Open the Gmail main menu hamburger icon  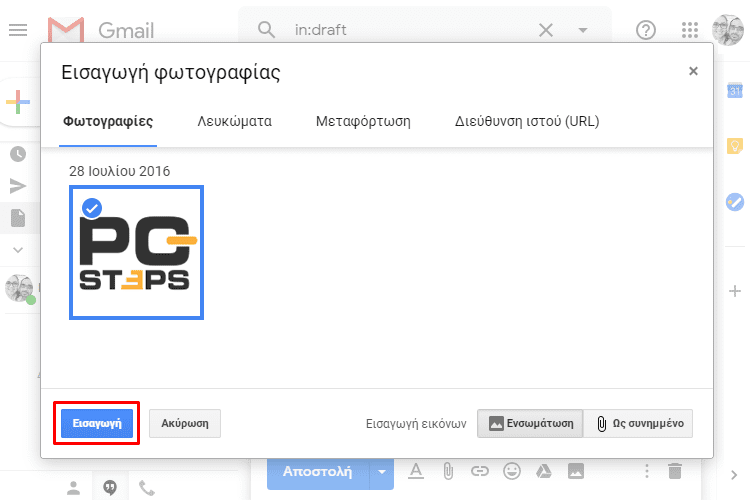click(x=18, y=30)
